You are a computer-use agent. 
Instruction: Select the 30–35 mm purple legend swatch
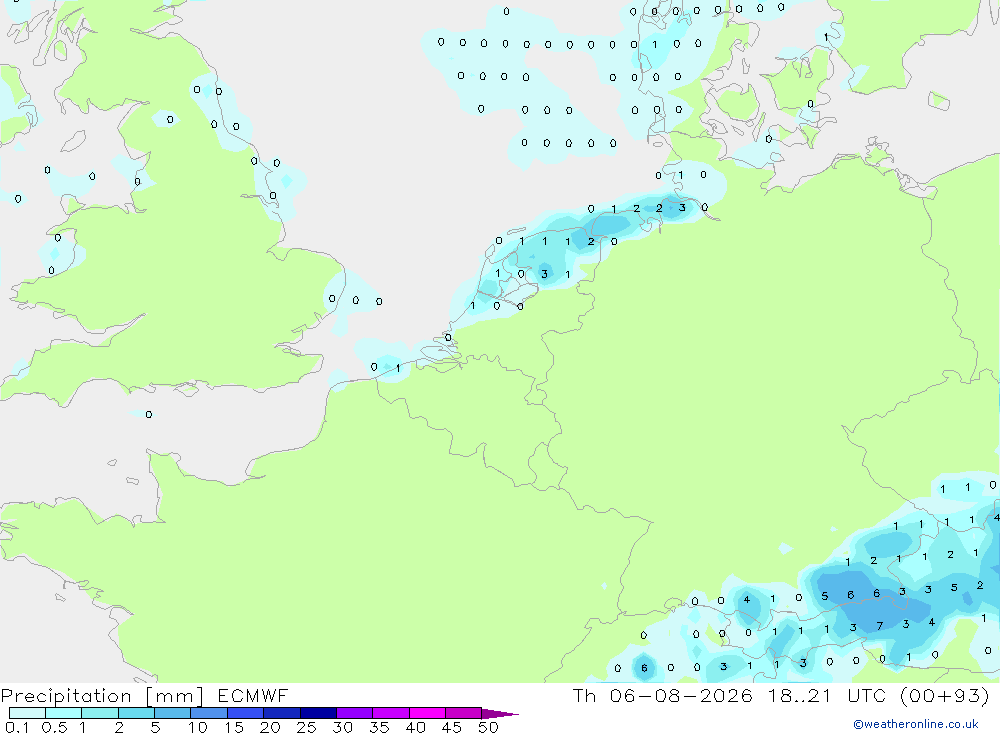pyautogui.click(x=354, y=713)
